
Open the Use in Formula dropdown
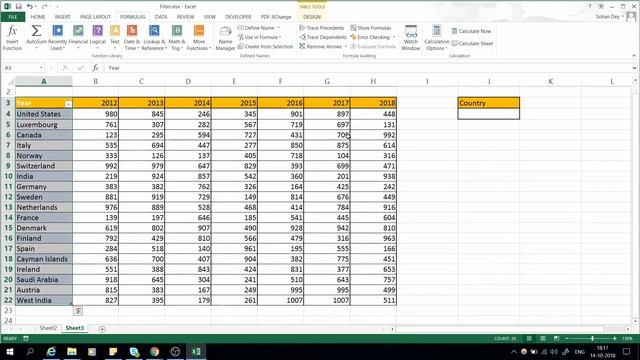click(260, 37)
